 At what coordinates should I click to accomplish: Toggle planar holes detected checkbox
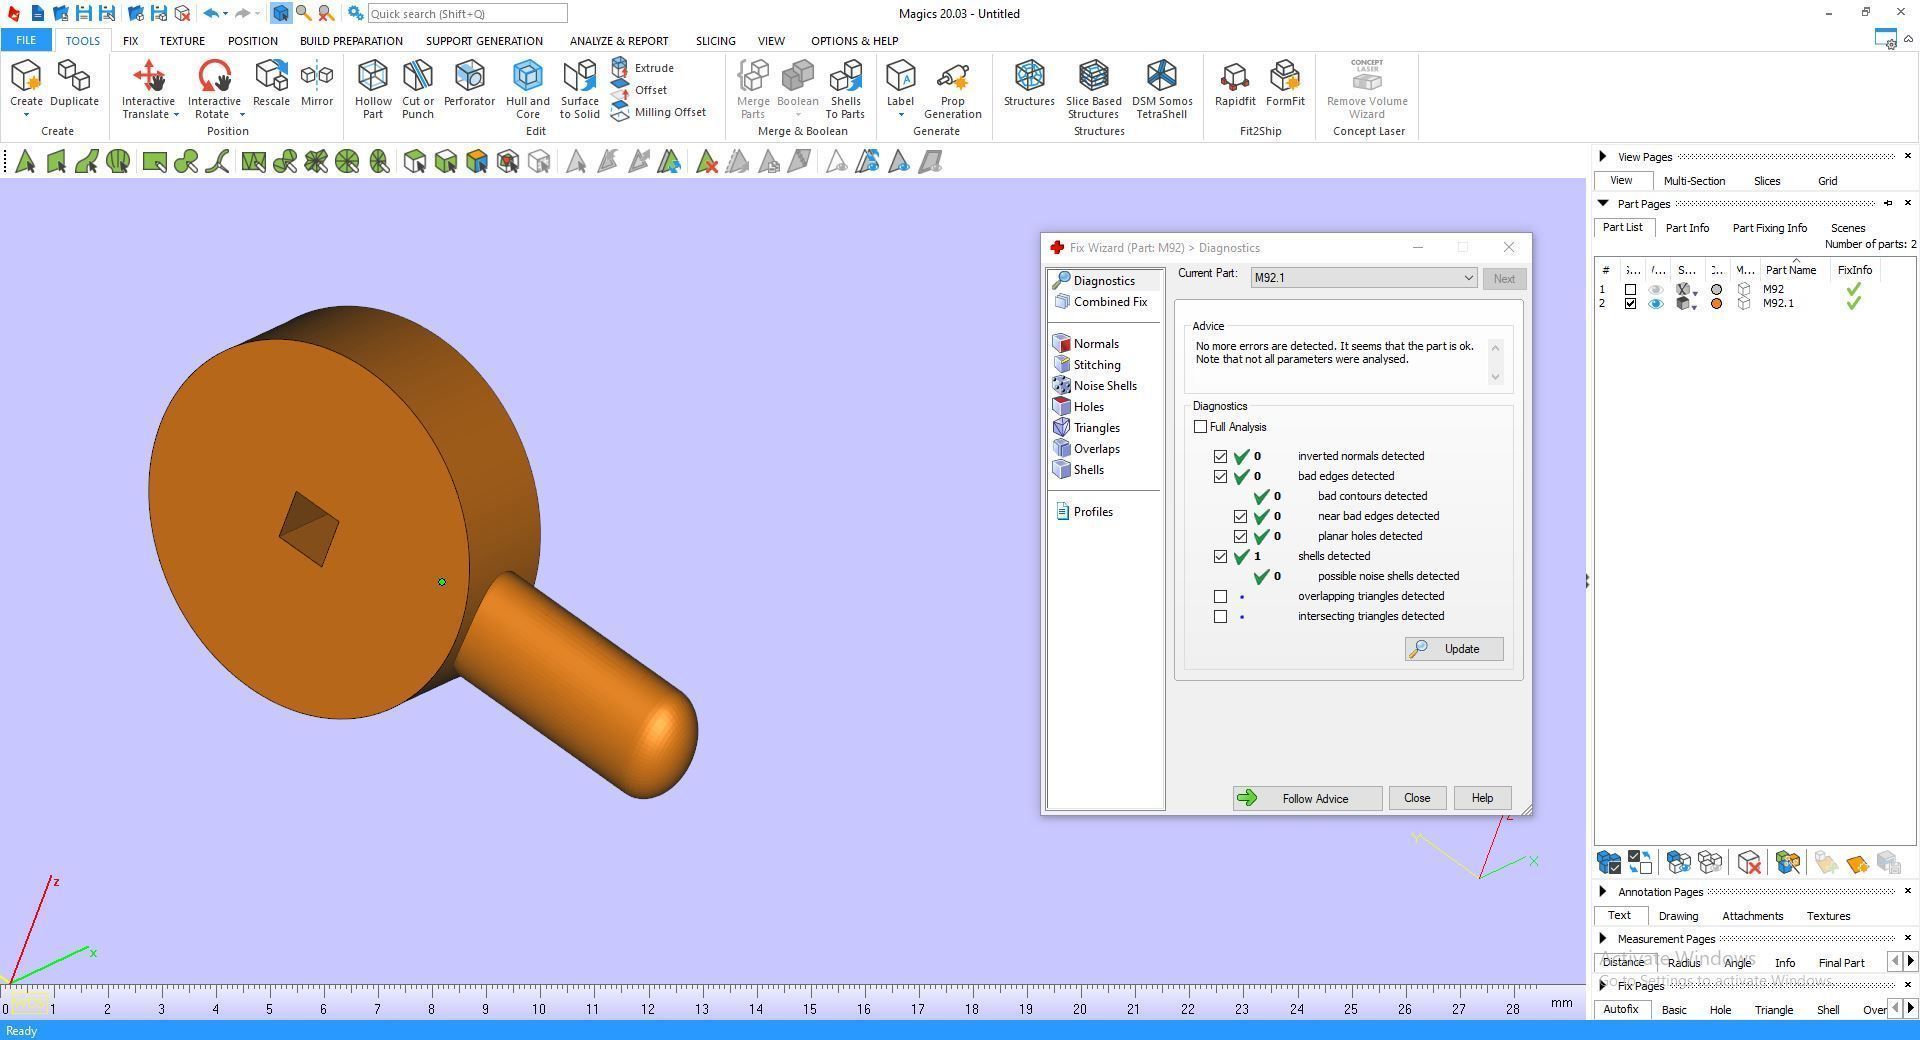pos(1240,536)
